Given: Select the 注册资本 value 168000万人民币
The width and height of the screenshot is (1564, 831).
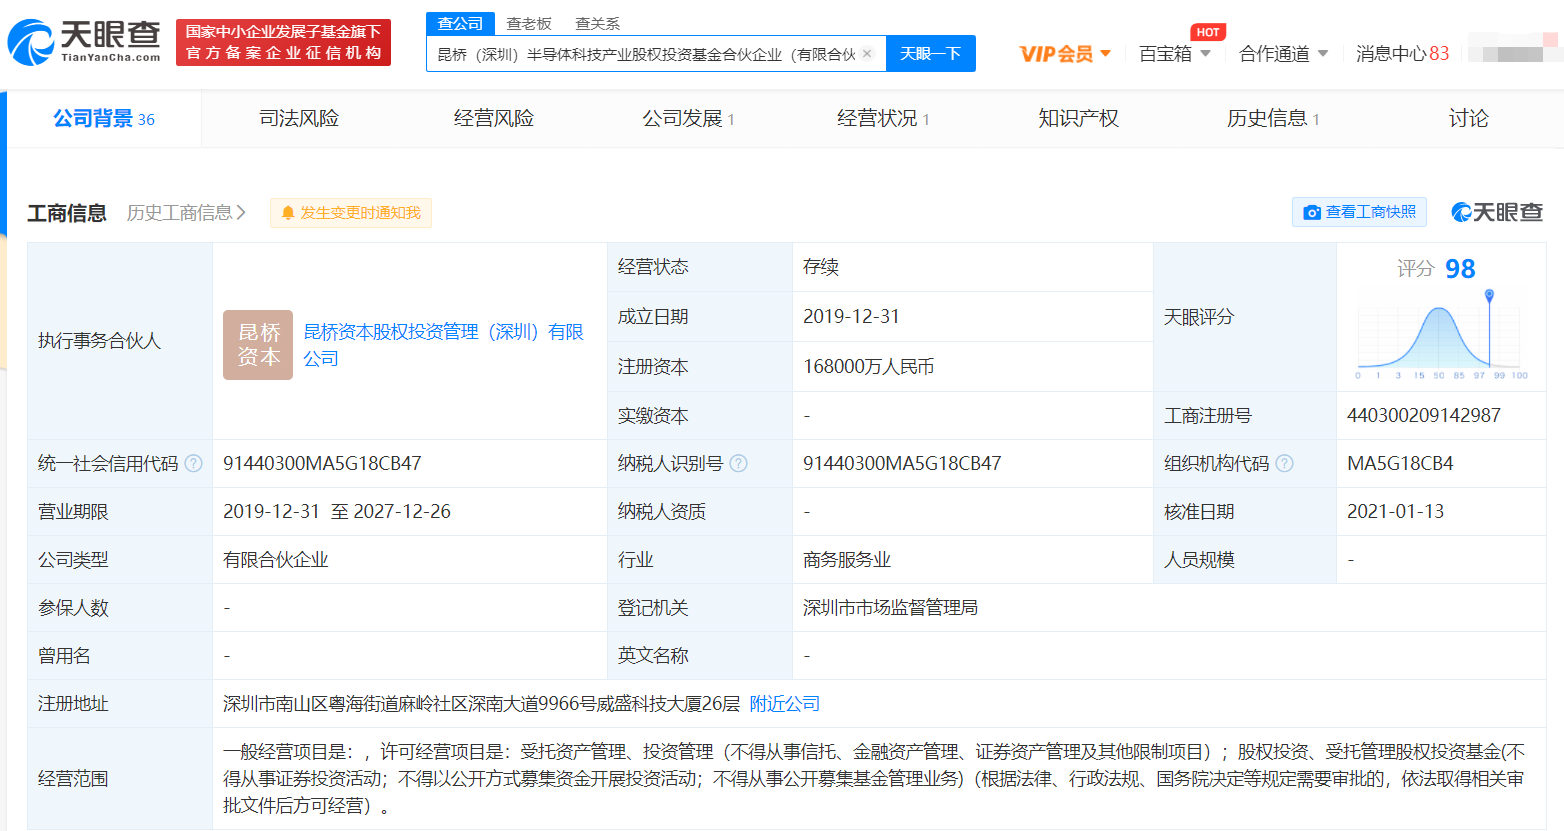Looking at the screenshot, I should pos(869,367).
